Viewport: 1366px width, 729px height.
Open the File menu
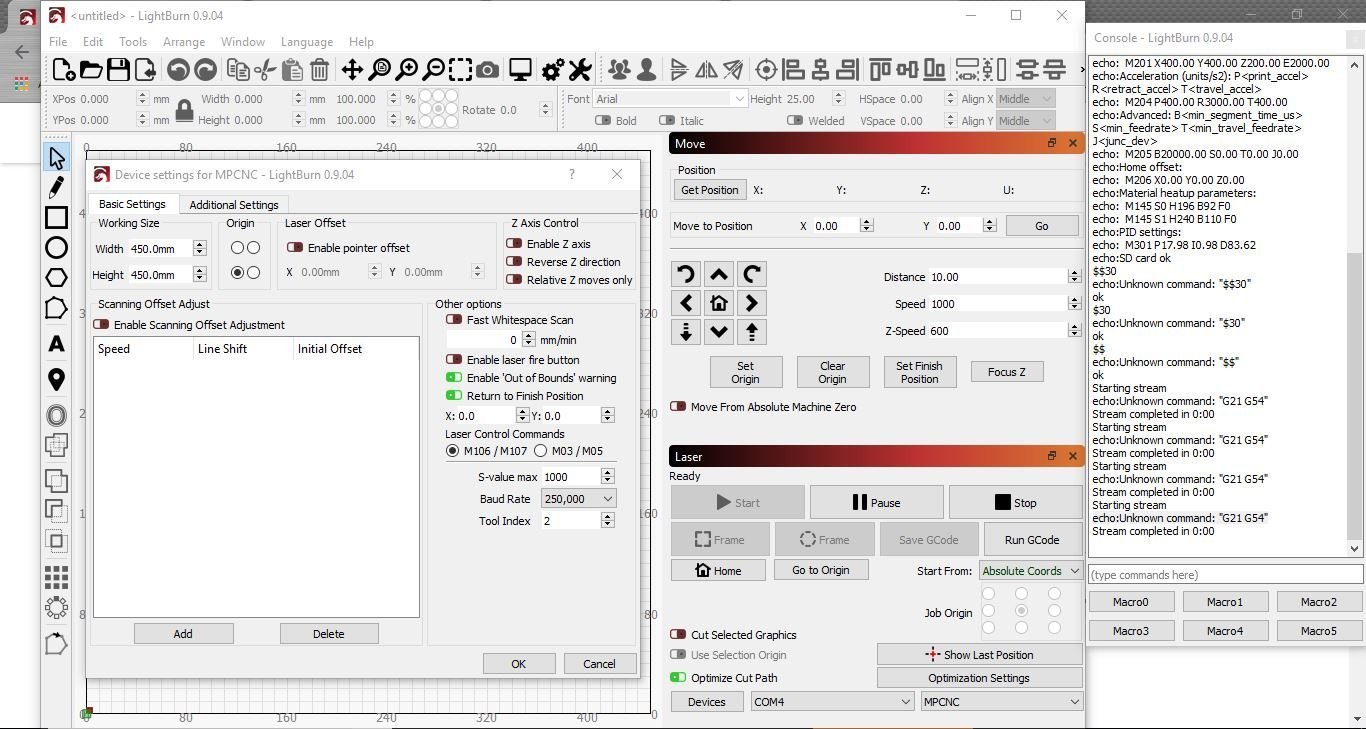58,42
